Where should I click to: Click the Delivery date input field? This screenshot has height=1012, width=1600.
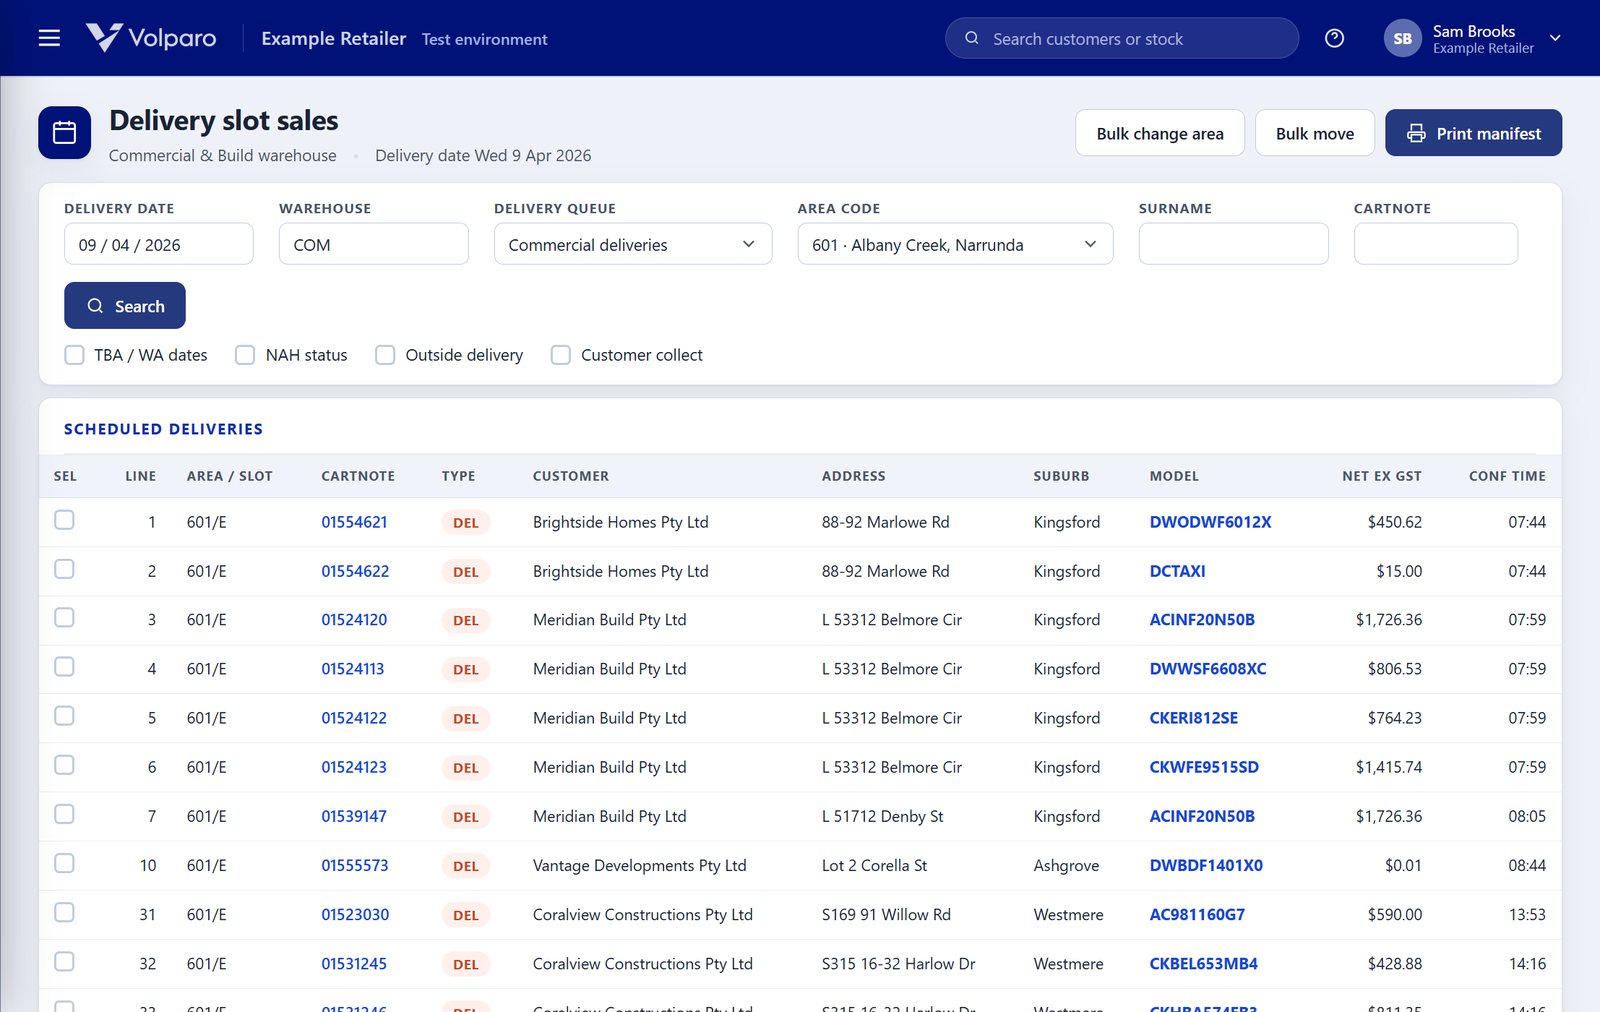tap(159, 244)
